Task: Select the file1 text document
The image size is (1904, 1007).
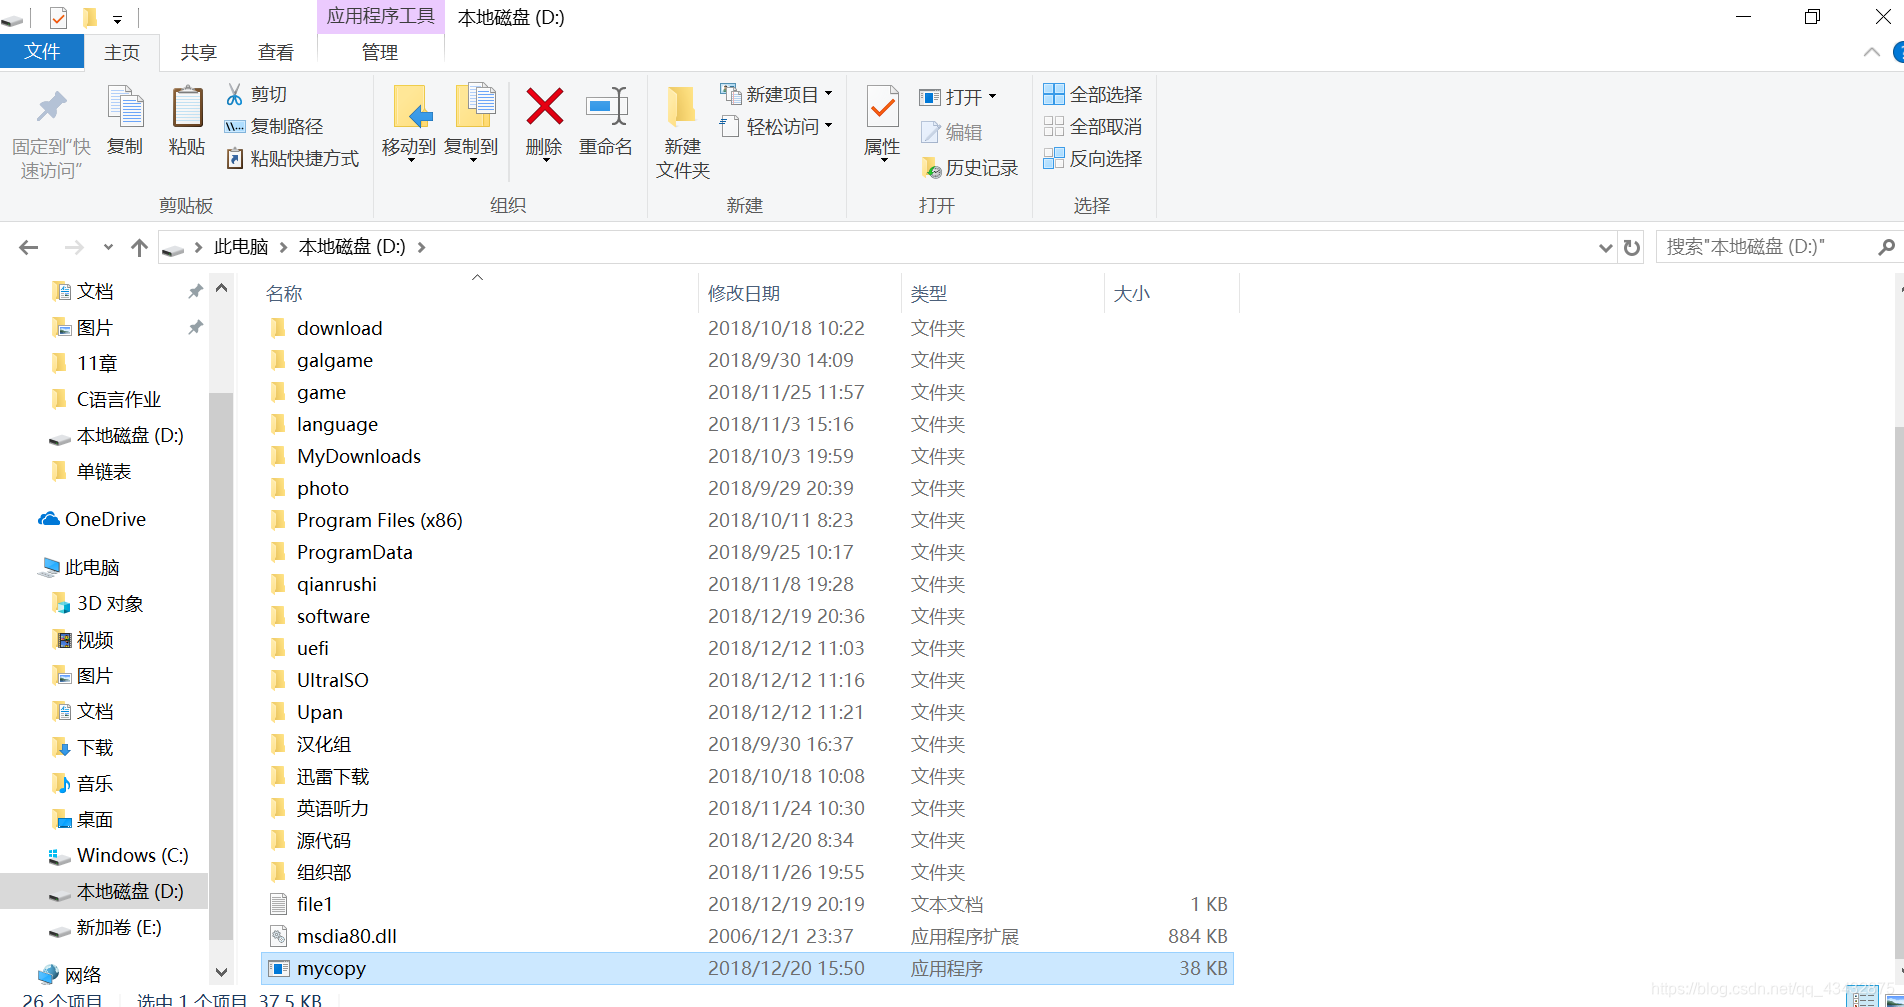Action: (747, 904)
